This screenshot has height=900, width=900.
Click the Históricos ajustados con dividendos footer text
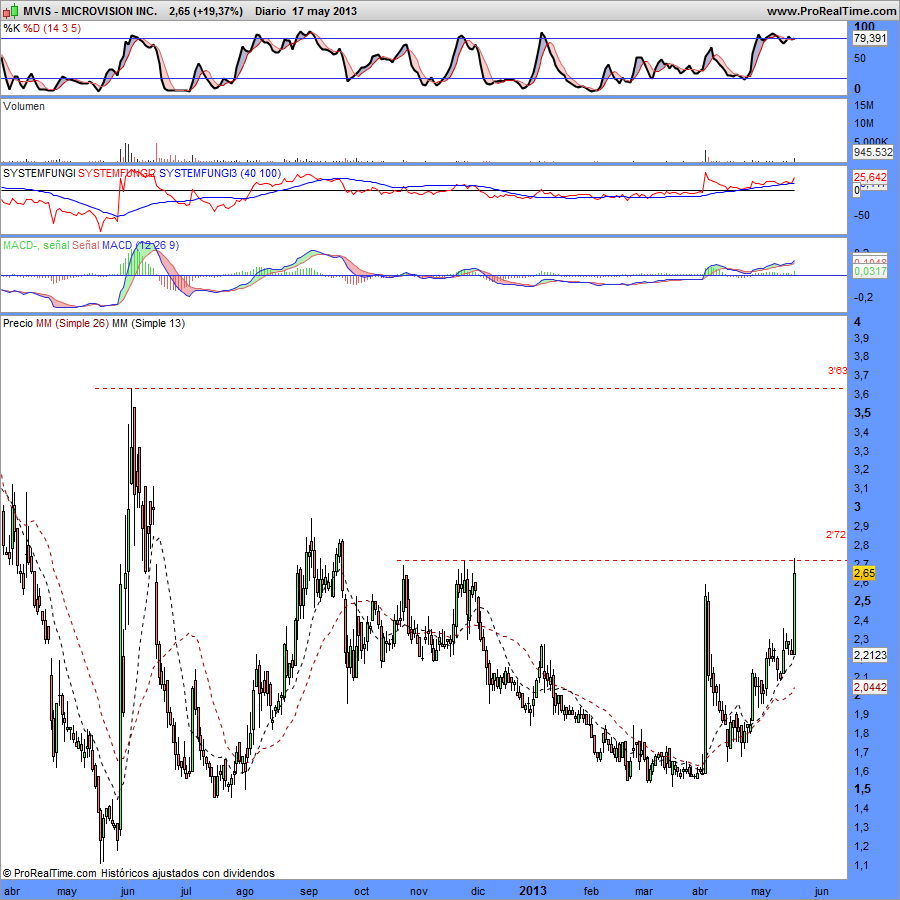pos(188,873)
